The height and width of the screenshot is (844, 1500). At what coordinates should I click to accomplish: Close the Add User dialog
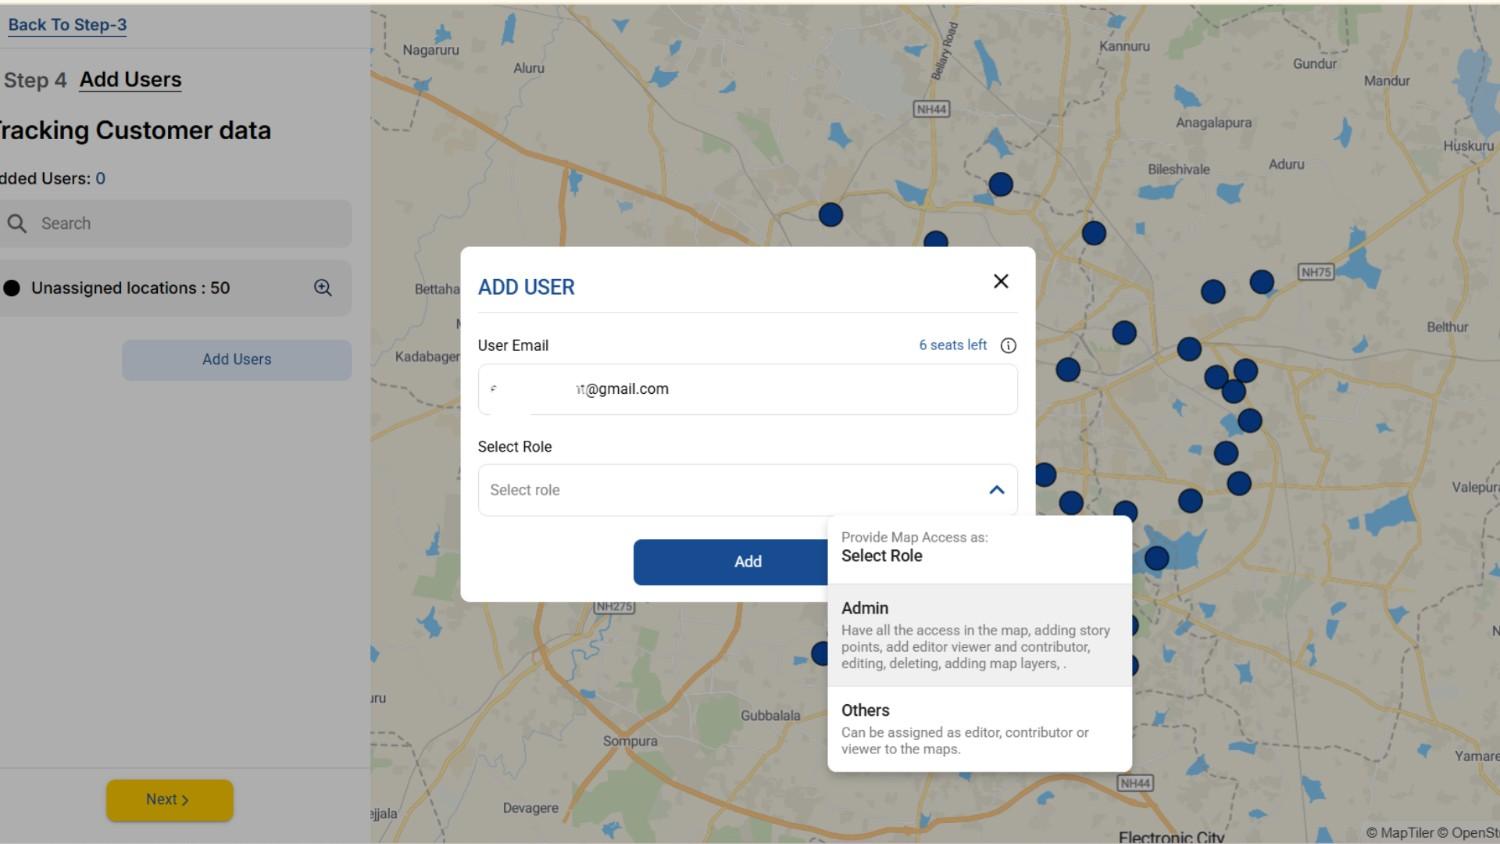1000,281
